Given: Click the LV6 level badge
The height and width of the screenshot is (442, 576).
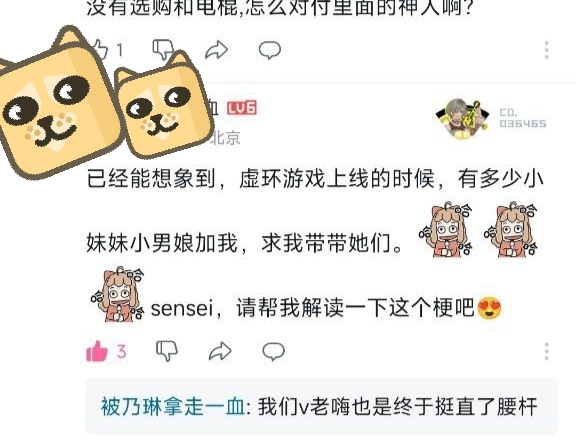Looking at the screenshot, I should tap(242, 108).
